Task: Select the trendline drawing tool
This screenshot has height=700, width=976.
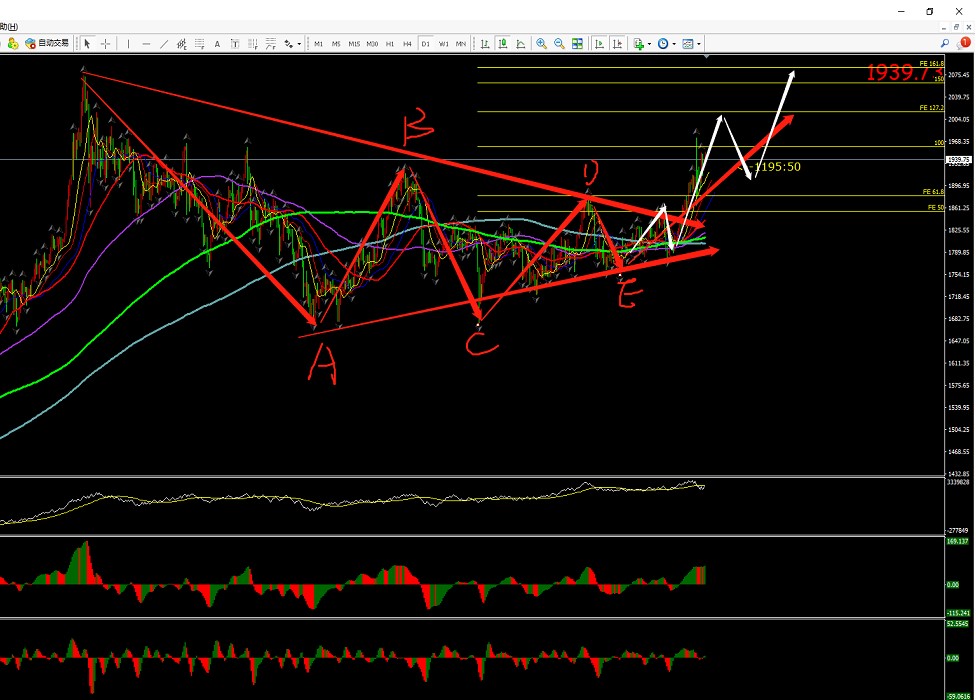Action: point(164,44)
